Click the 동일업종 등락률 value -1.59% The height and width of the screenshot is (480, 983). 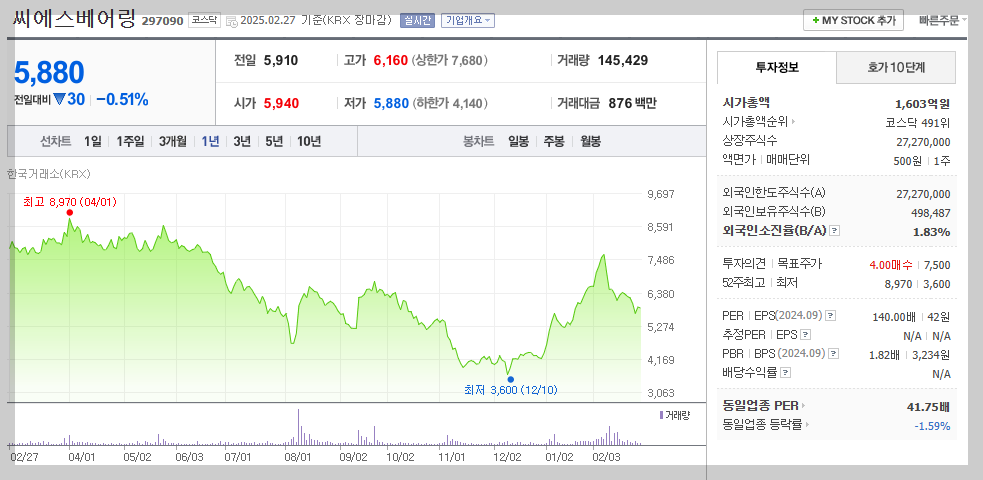pos(932,426)
